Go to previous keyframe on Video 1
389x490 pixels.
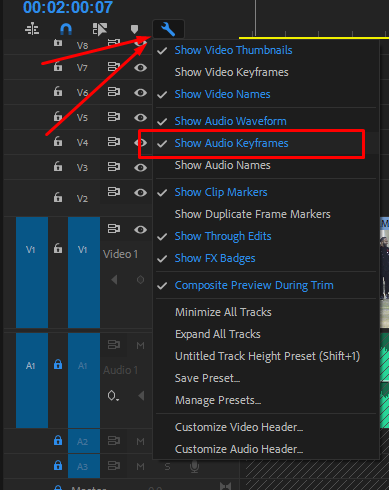[114, 279]
